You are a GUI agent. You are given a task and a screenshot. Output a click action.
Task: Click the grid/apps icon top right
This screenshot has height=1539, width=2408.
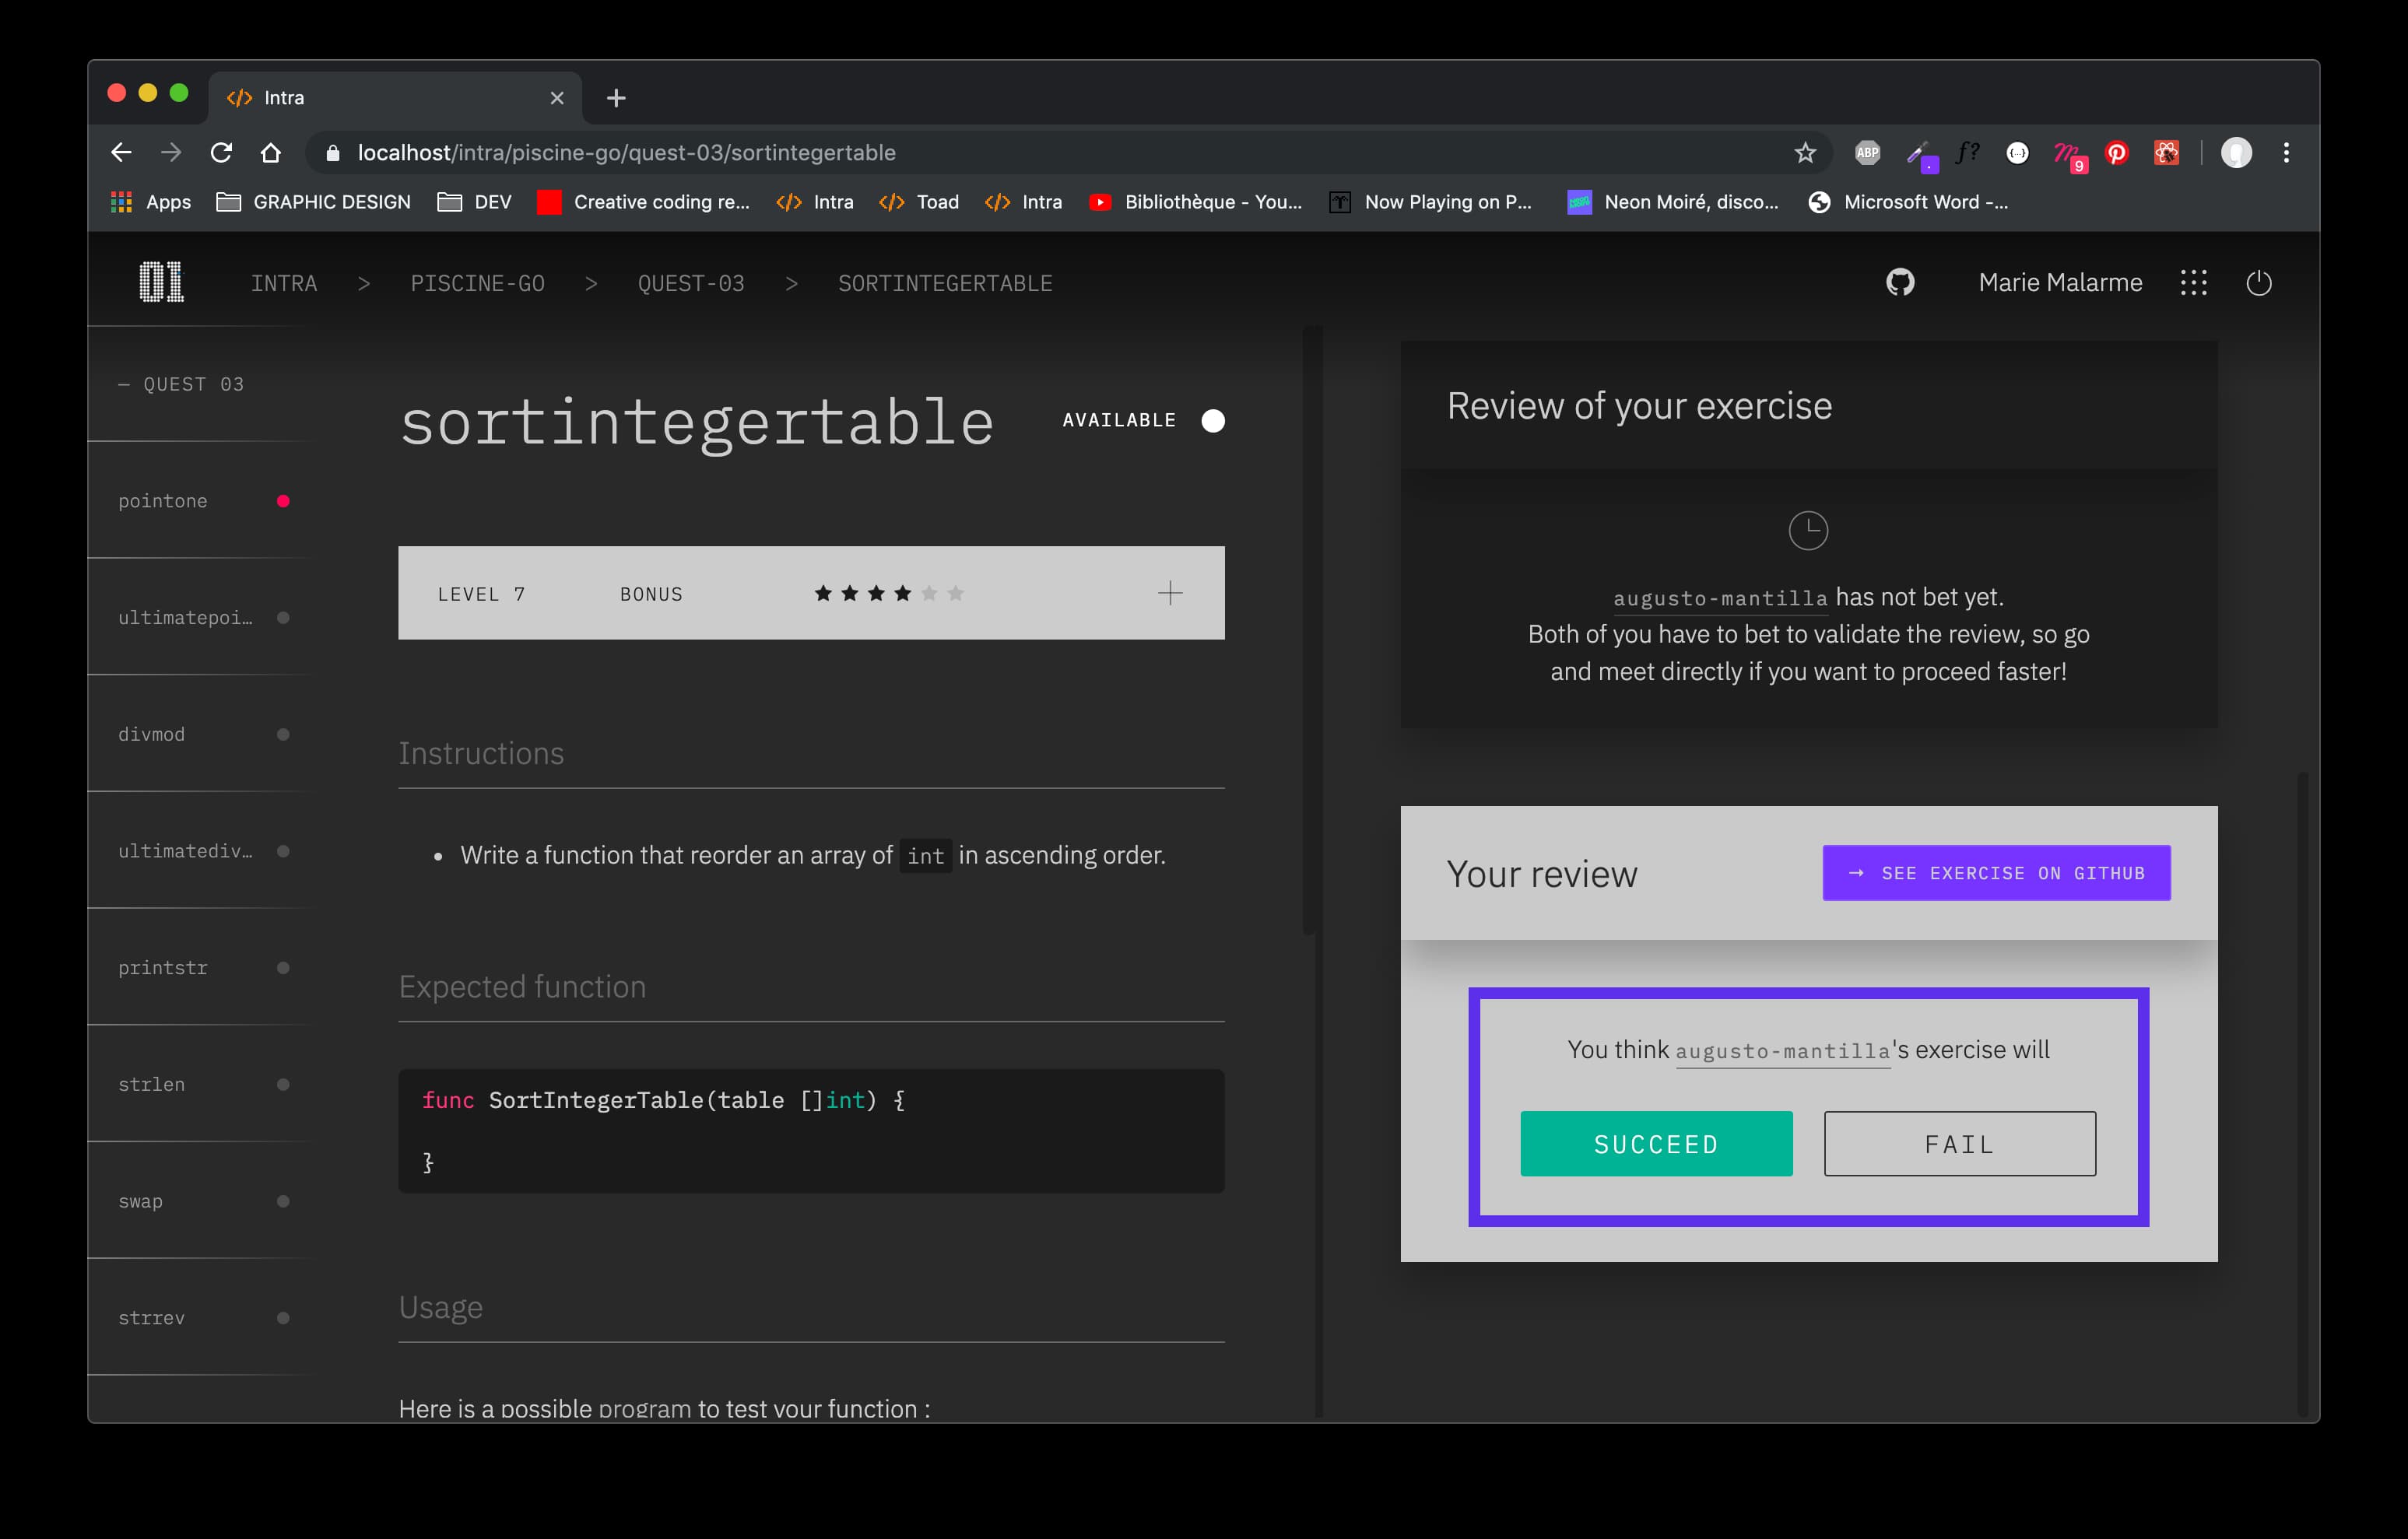click(x=2194, y=281)
